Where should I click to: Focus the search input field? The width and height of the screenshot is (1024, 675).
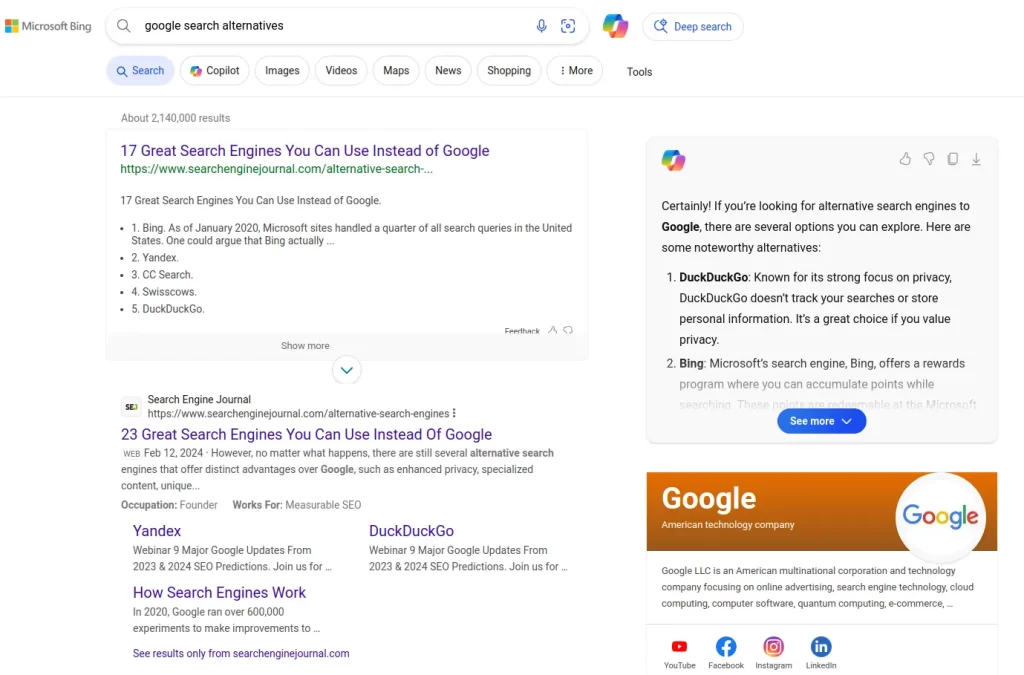click(333, 26)
